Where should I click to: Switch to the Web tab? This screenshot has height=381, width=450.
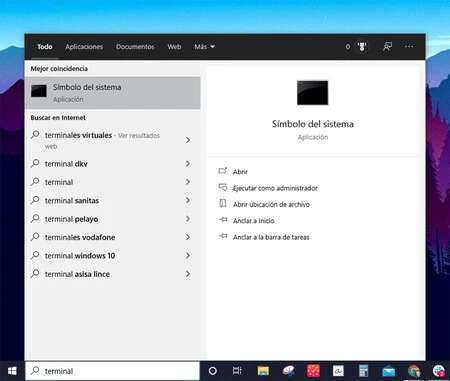(174, 47)
